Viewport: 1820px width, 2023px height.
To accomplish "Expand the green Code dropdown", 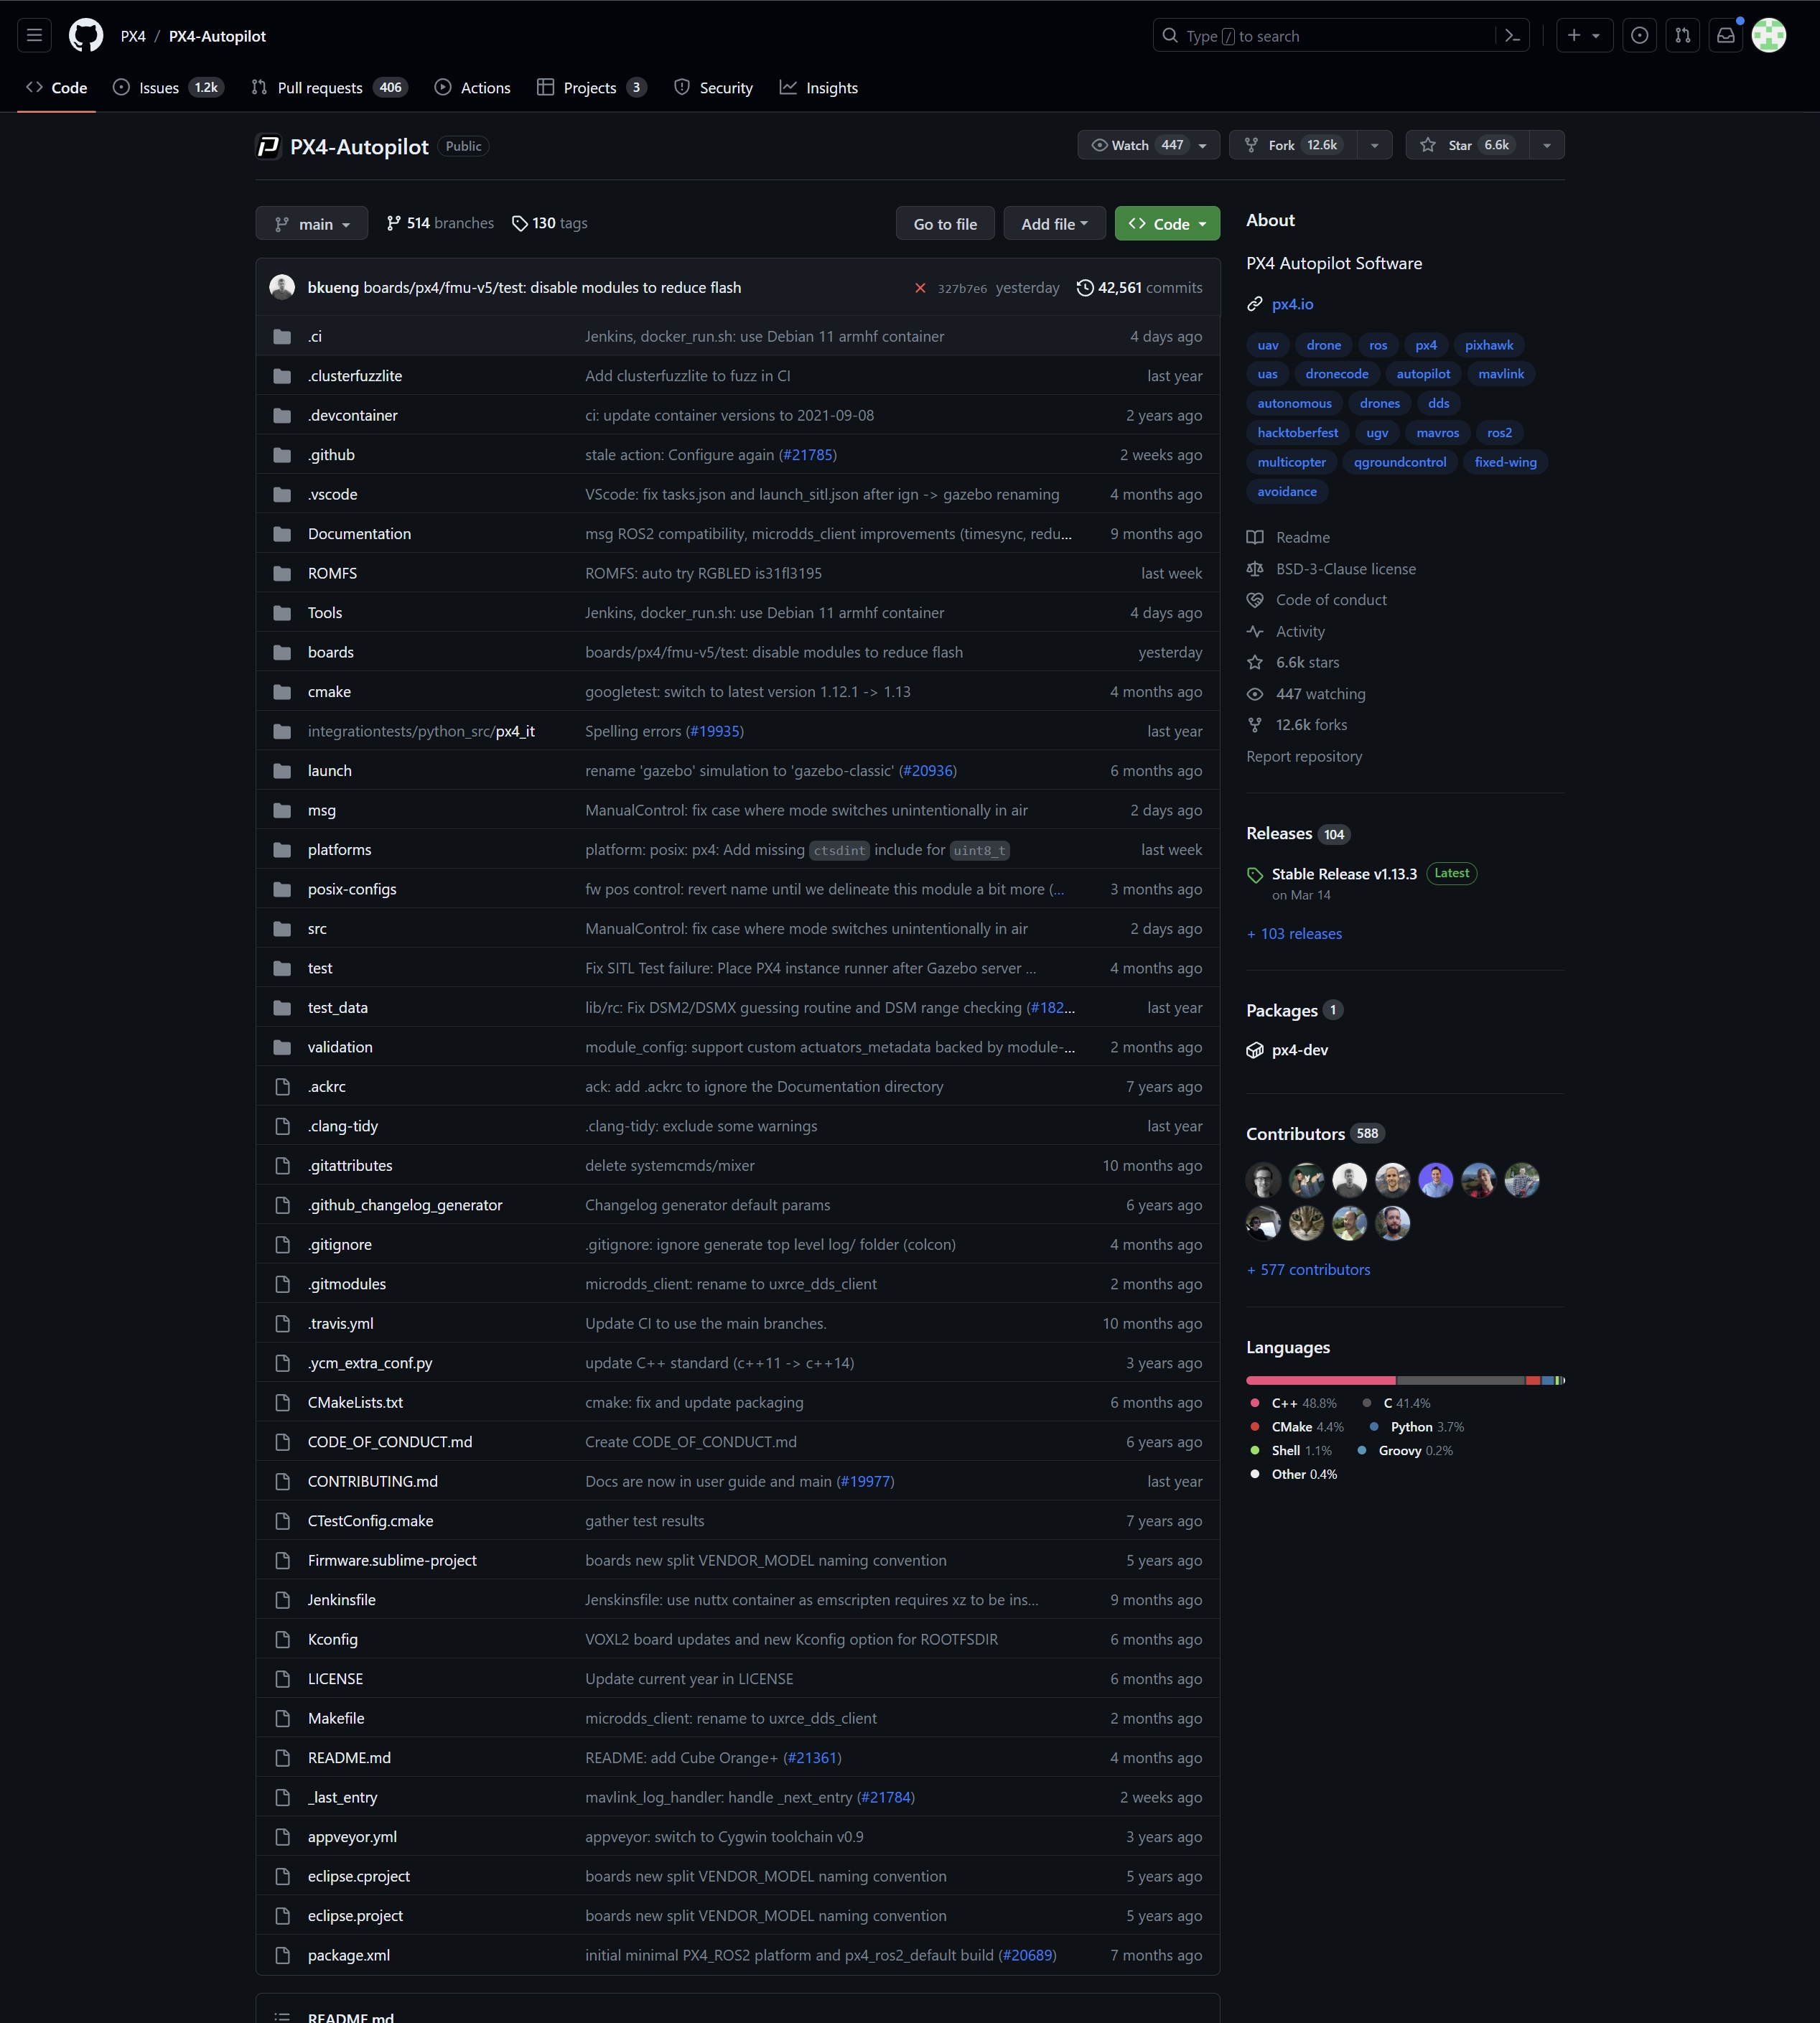I will (1167, 224).
